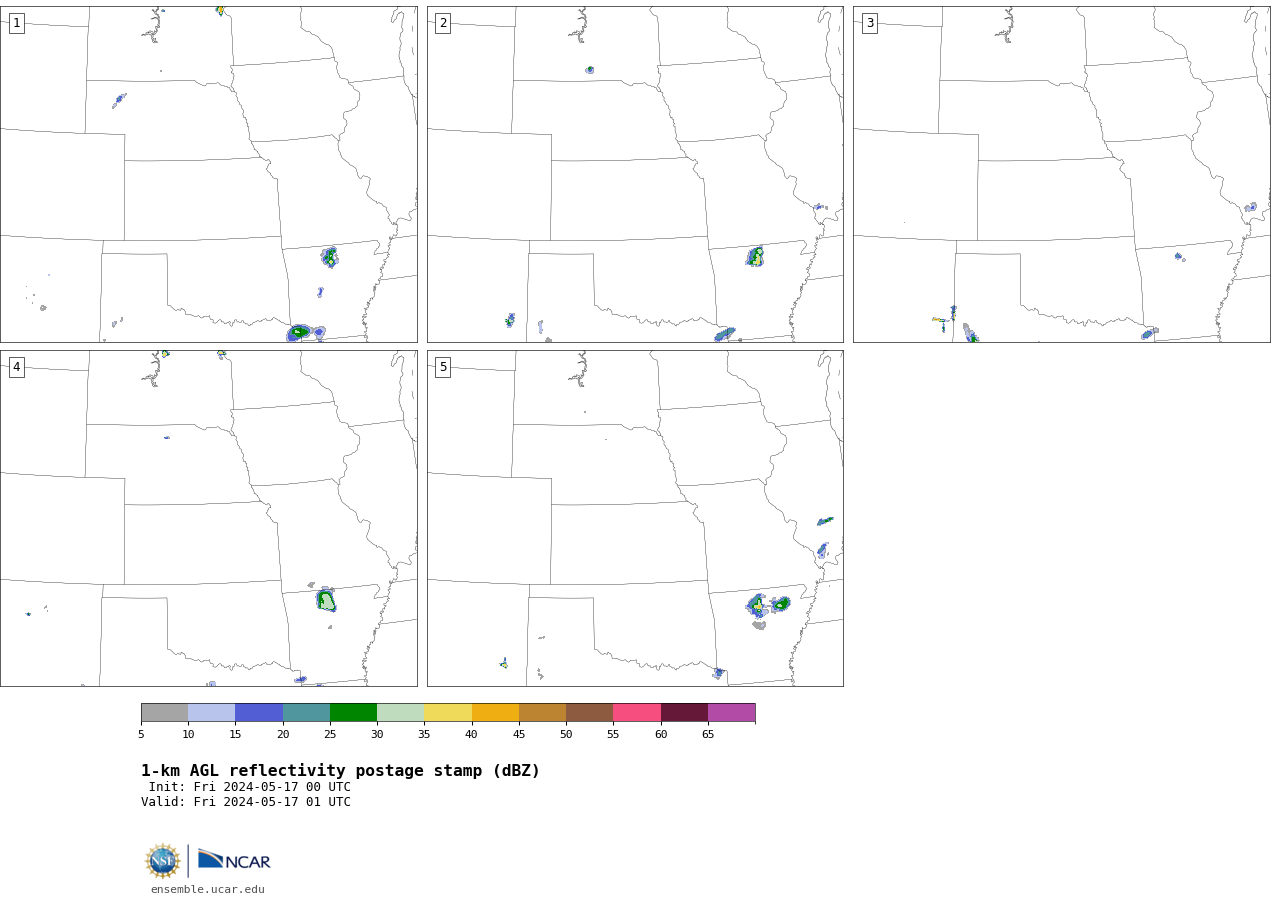Open ensemble member 4 map thumbnail

coord(209,518)
